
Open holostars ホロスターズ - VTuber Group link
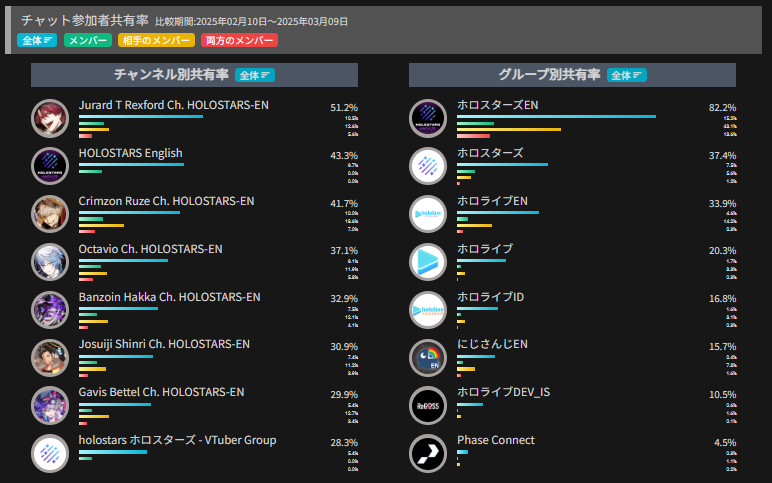(x=177, y=440)
